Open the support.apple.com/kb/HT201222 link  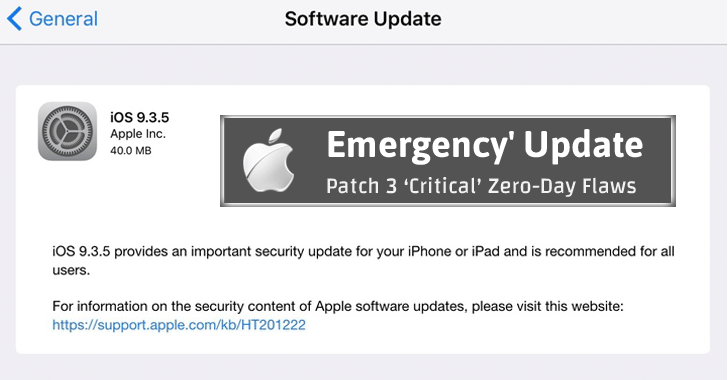179,325
